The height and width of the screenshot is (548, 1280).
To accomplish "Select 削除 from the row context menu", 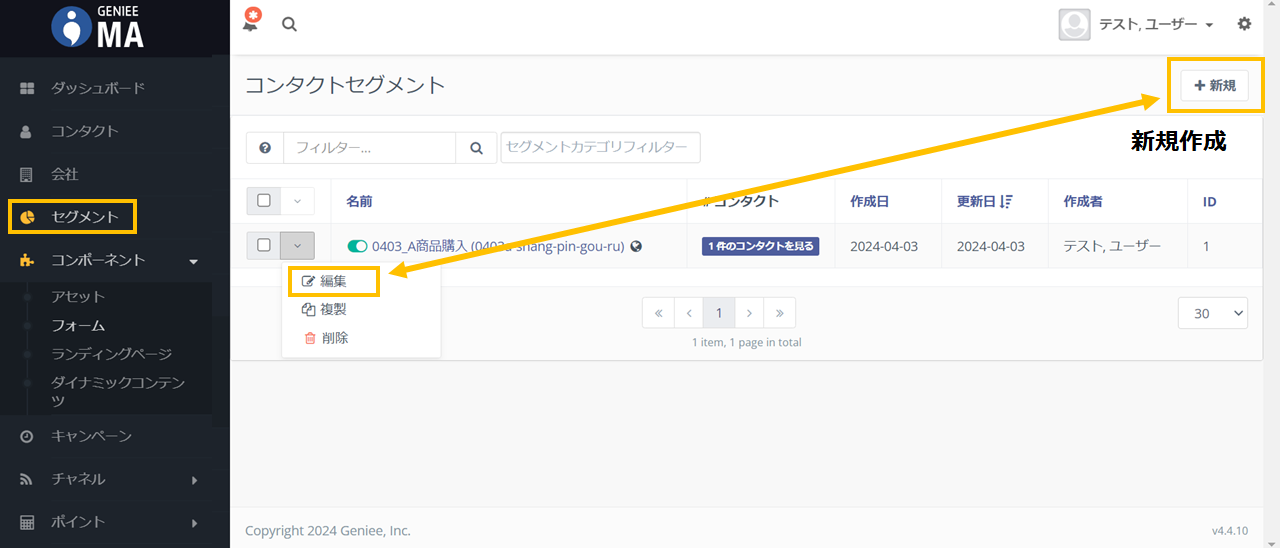I will pos(334,338).
